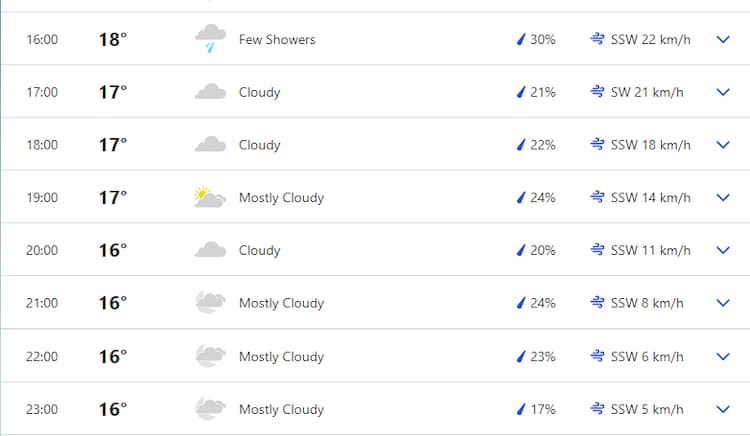Show details for the 23:00 row
The height and width of the screenshot is (436, 750).
coord(724,409)
